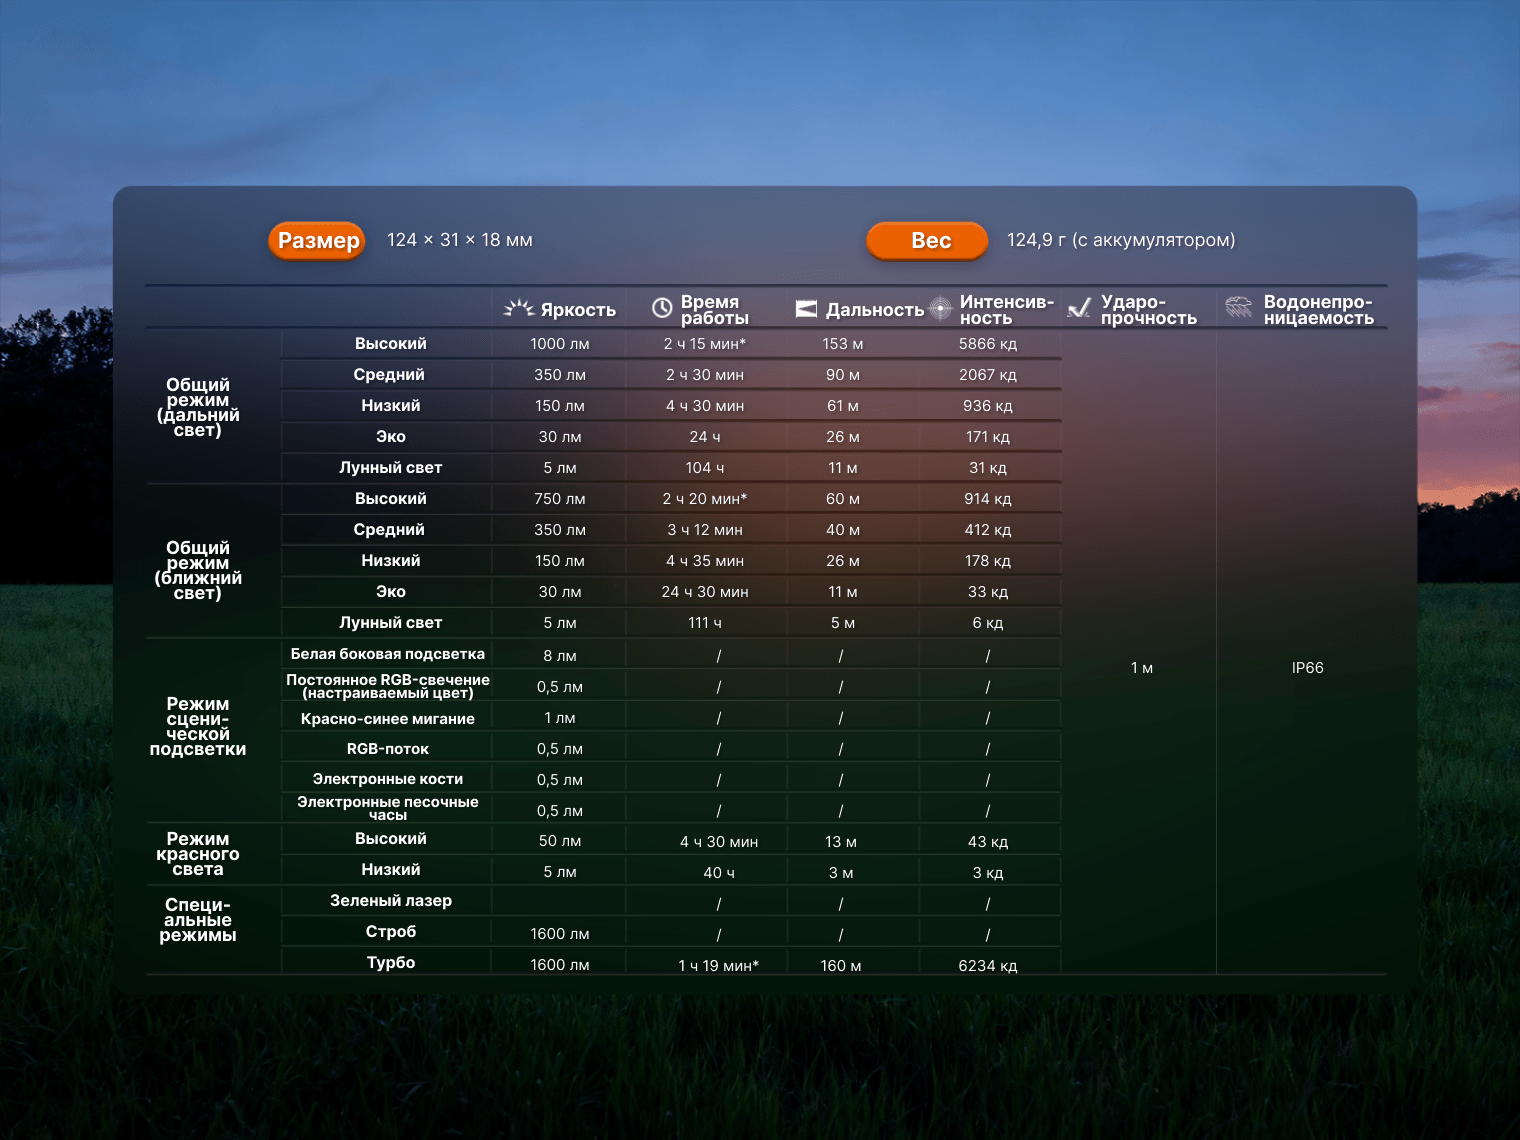This screenshot has height=1140, width=1520.
Task: Click the runtime clock icon
Action: click(x=662, y=308)
